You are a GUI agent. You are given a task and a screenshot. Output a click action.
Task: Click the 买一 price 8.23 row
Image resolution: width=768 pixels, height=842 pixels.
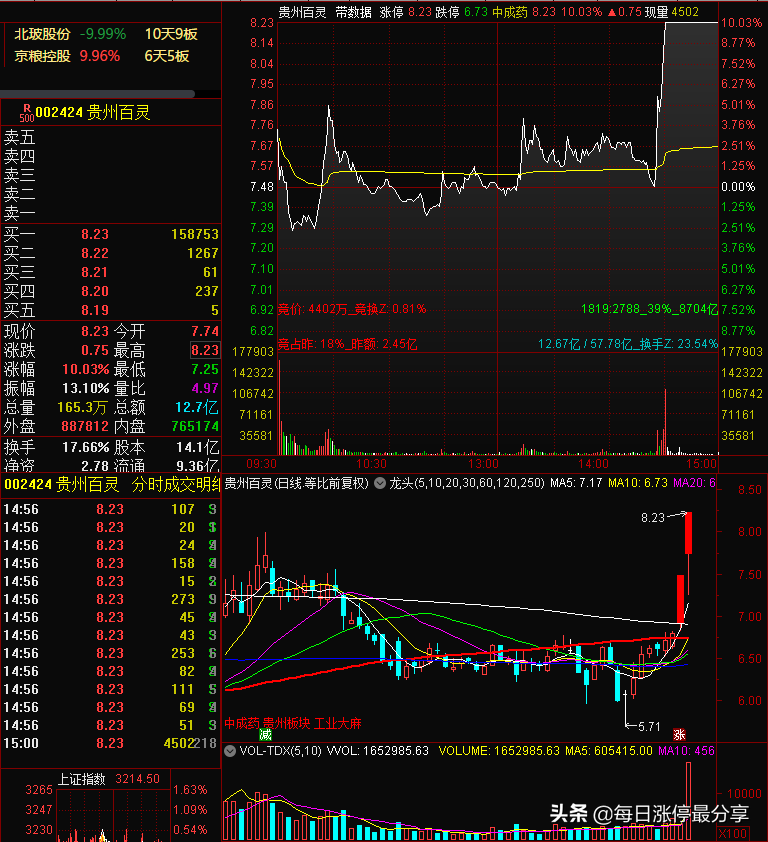111,235
